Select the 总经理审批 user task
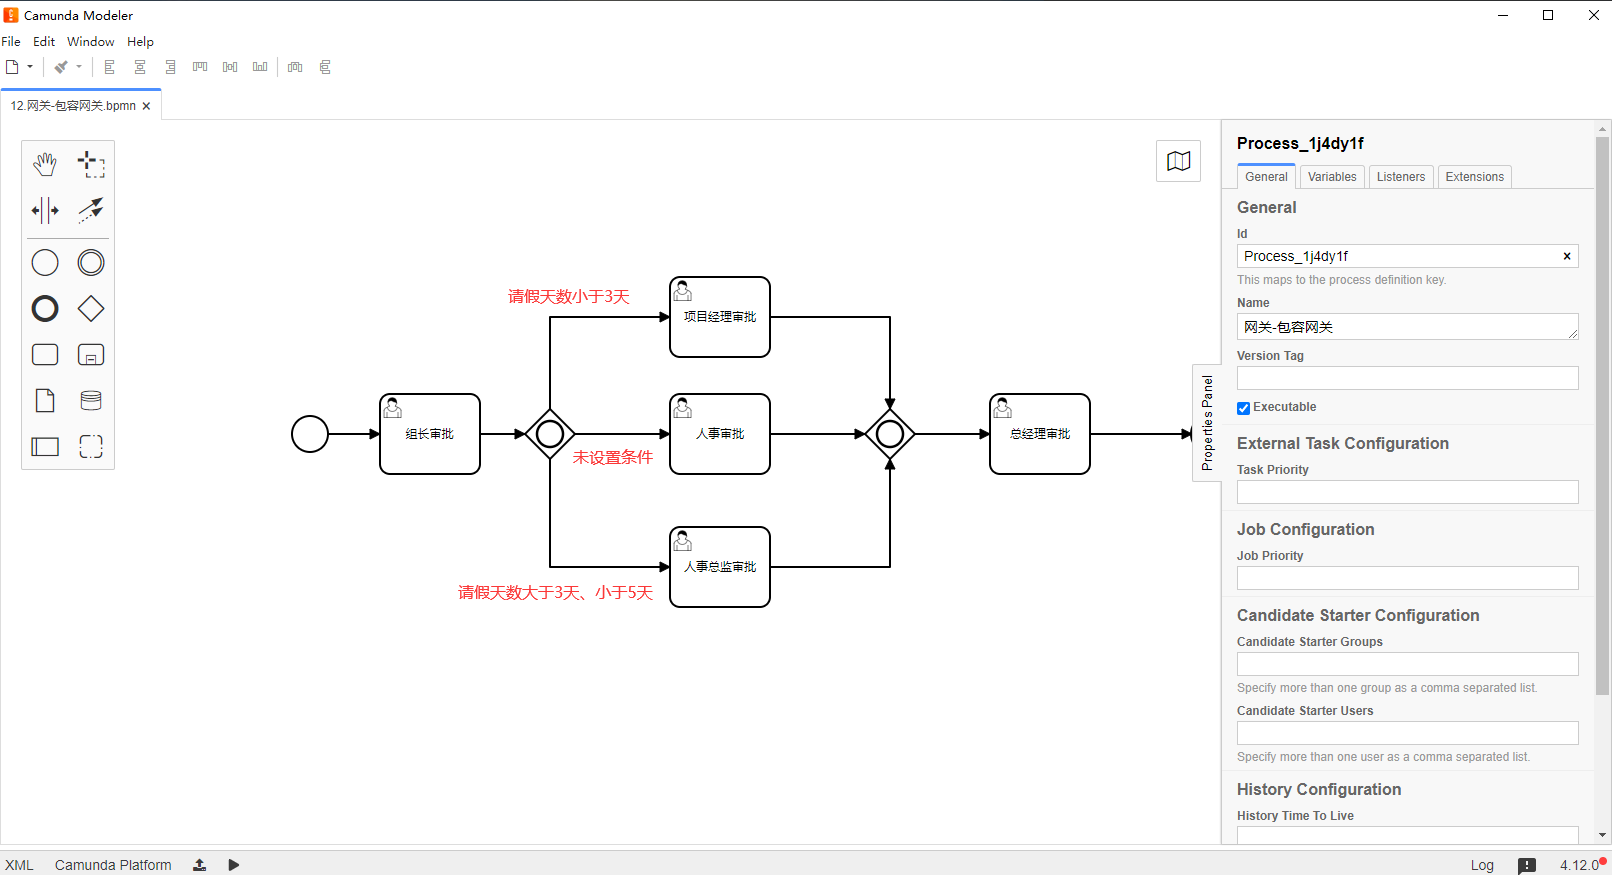The image size is (1612, 875). click(1040, 434)
